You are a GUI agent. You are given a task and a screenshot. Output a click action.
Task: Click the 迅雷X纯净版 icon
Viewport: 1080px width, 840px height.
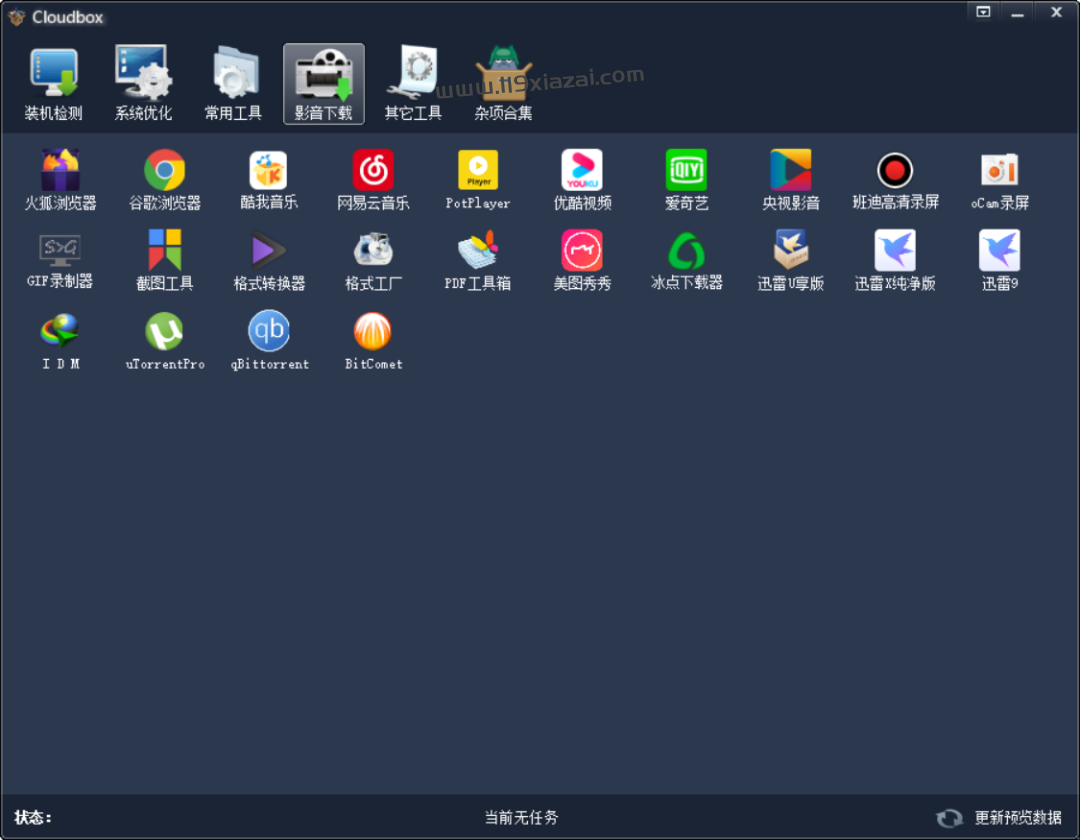895,250
